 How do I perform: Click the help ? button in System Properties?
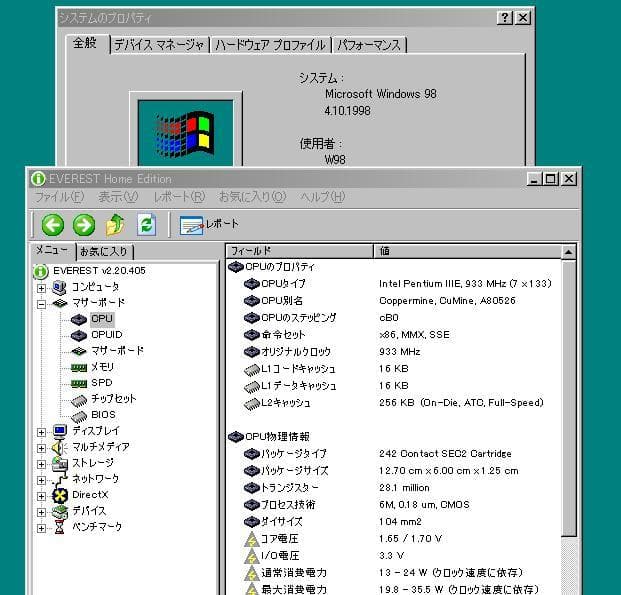click(505, 17)
